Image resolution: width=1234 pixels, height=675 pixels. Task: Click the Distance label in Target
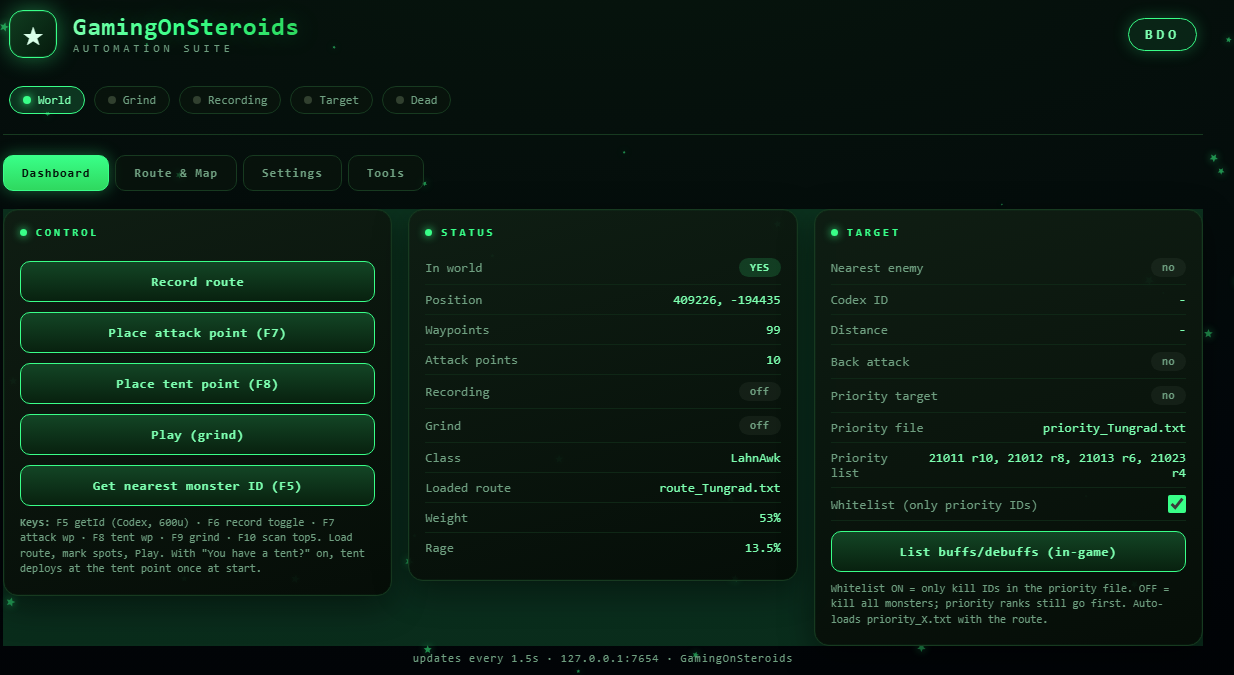(859, 330)
